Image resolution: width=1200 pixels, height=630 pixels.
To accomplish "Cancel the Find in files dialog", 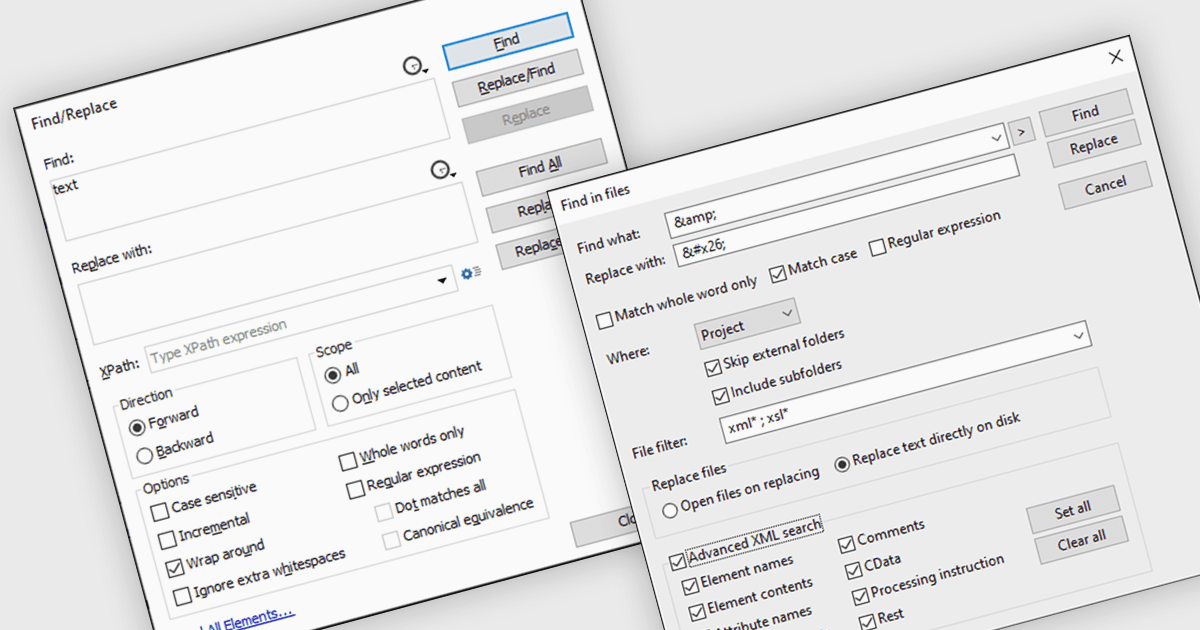I will click(x=1105, y=186).
